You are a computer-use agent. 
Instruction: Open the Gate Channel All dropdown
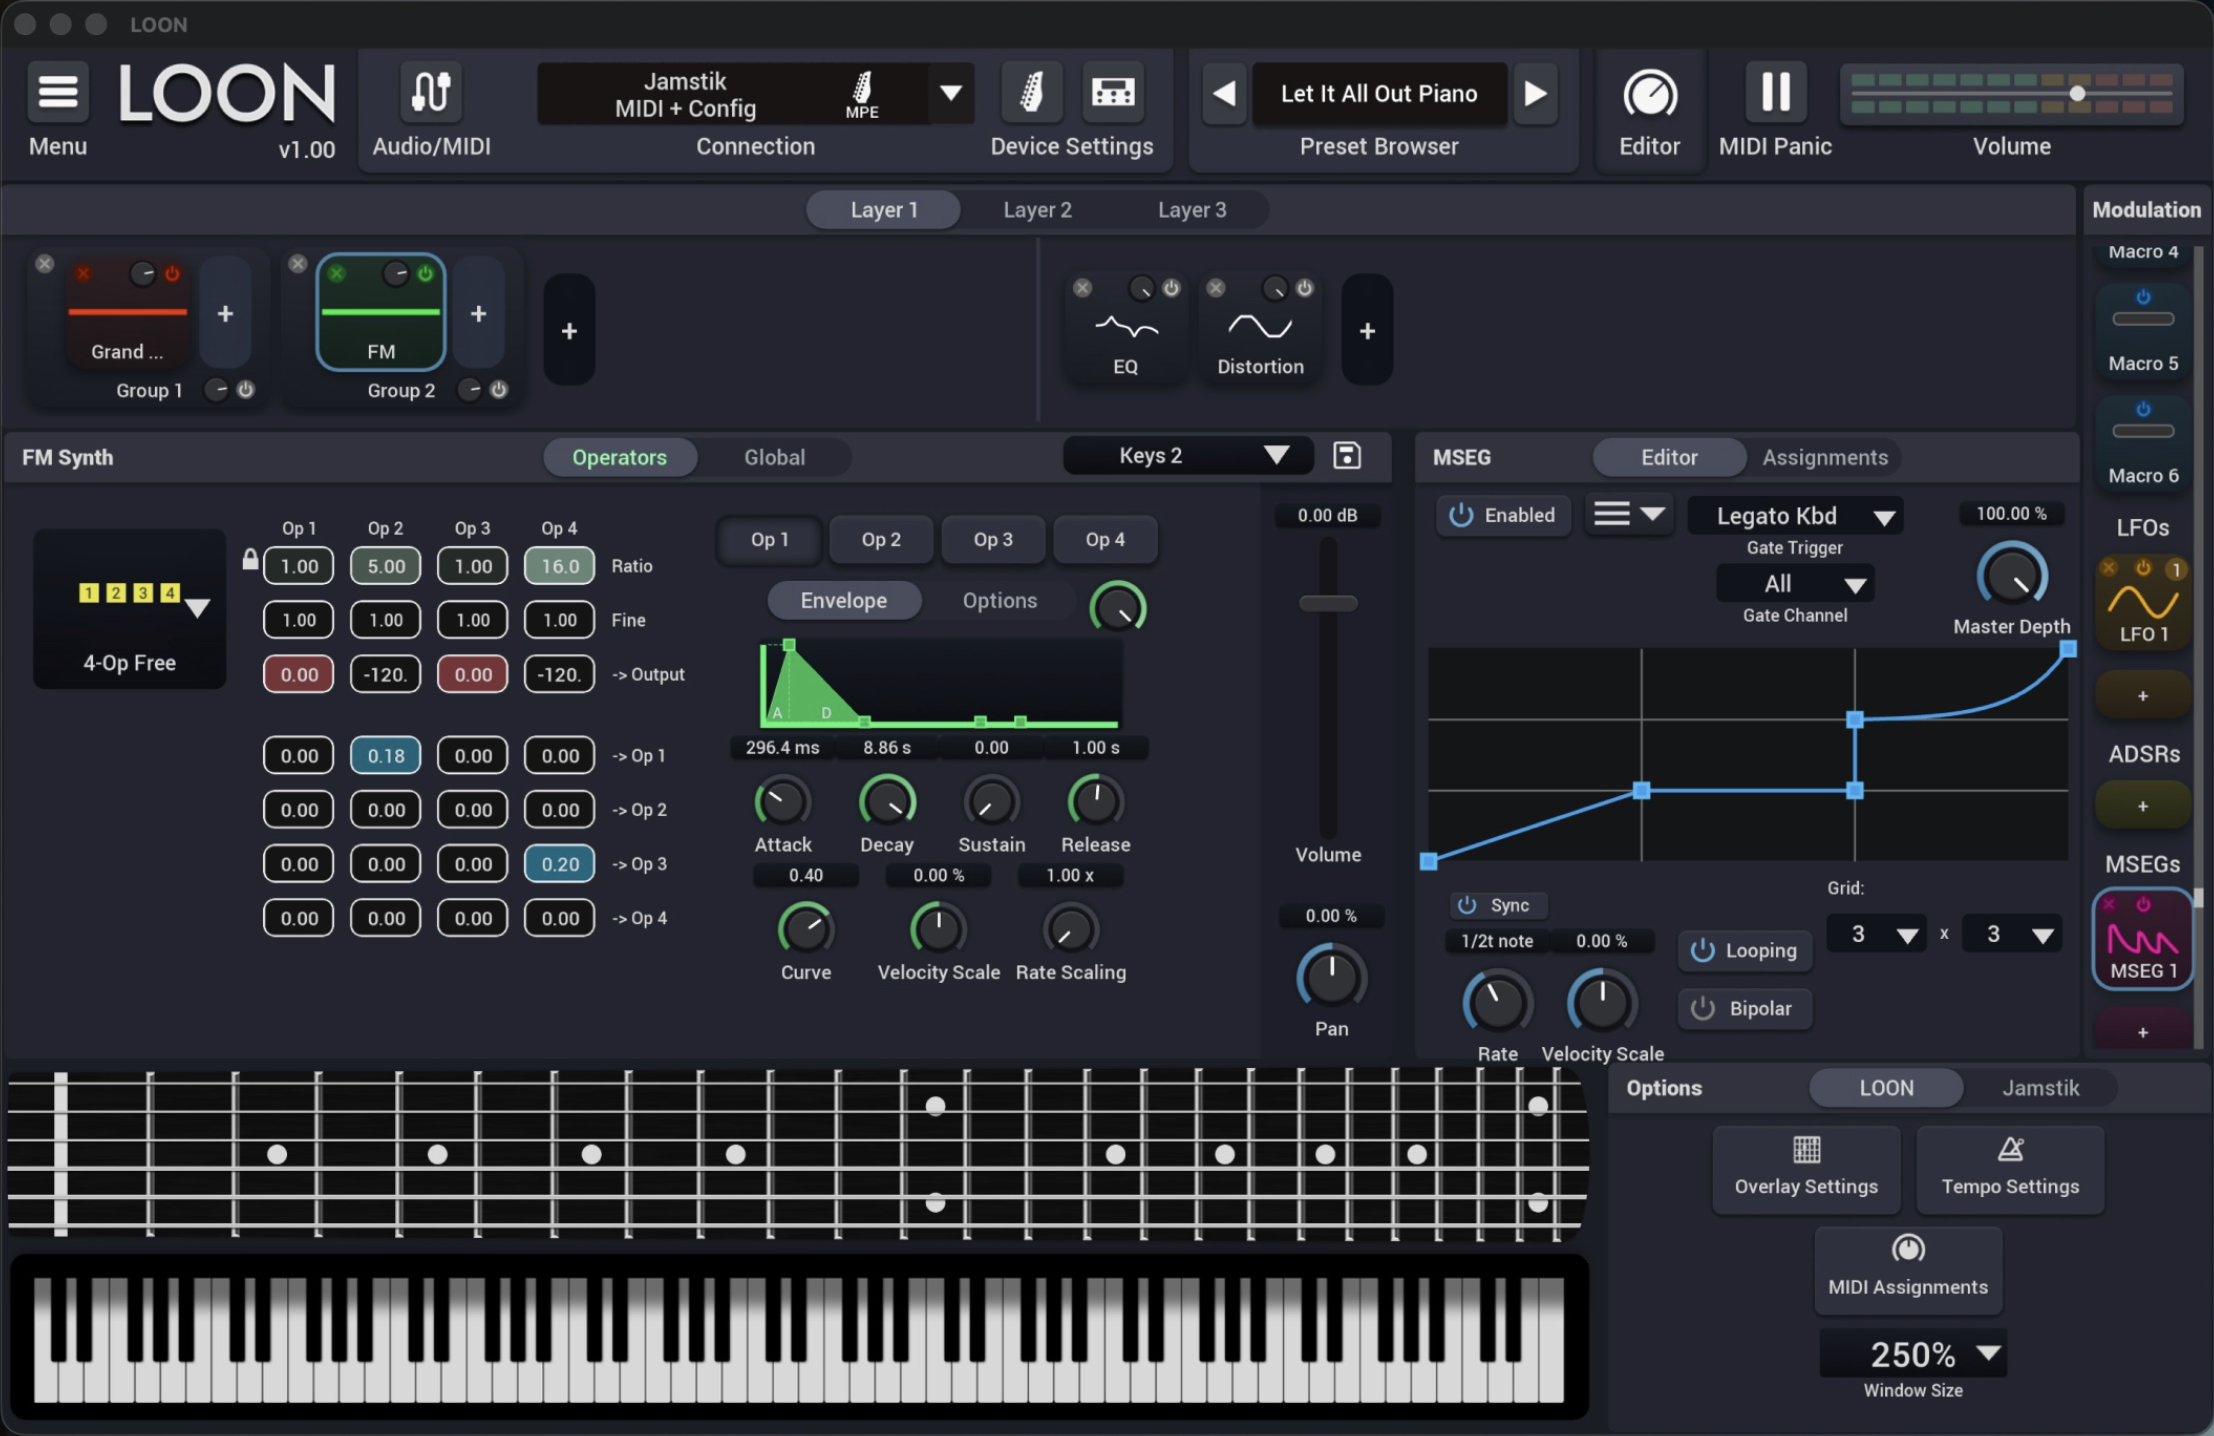[1795, 584]
